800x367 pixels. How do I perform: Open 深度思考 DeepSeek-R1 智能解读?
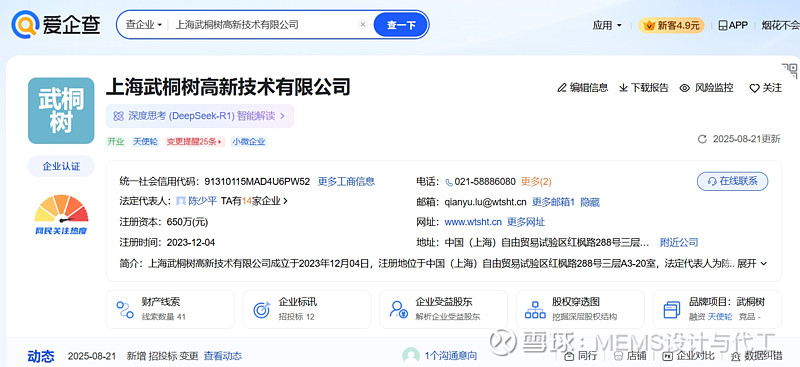click(x=199, y=116)
